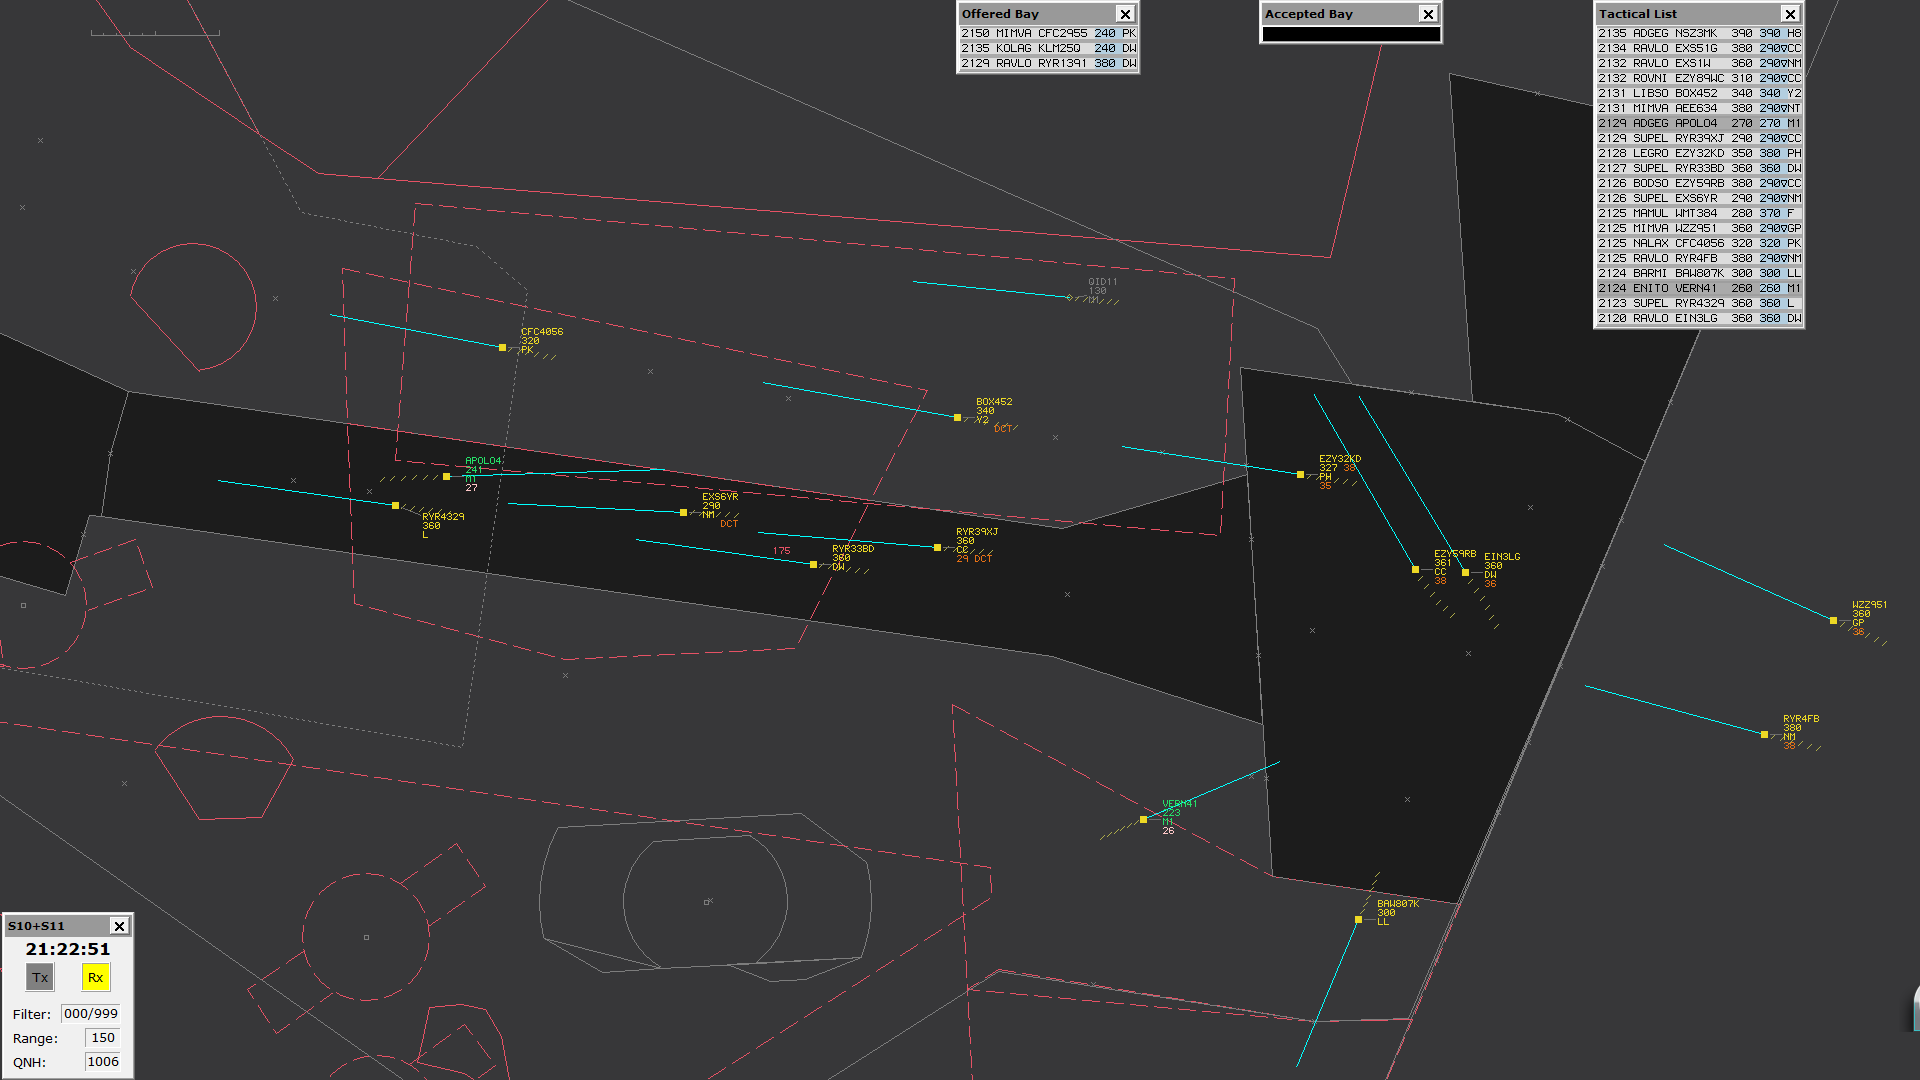Select the EXS6YR aircraft target square
Screen dimensions: 1920x1080
point(683,513)
